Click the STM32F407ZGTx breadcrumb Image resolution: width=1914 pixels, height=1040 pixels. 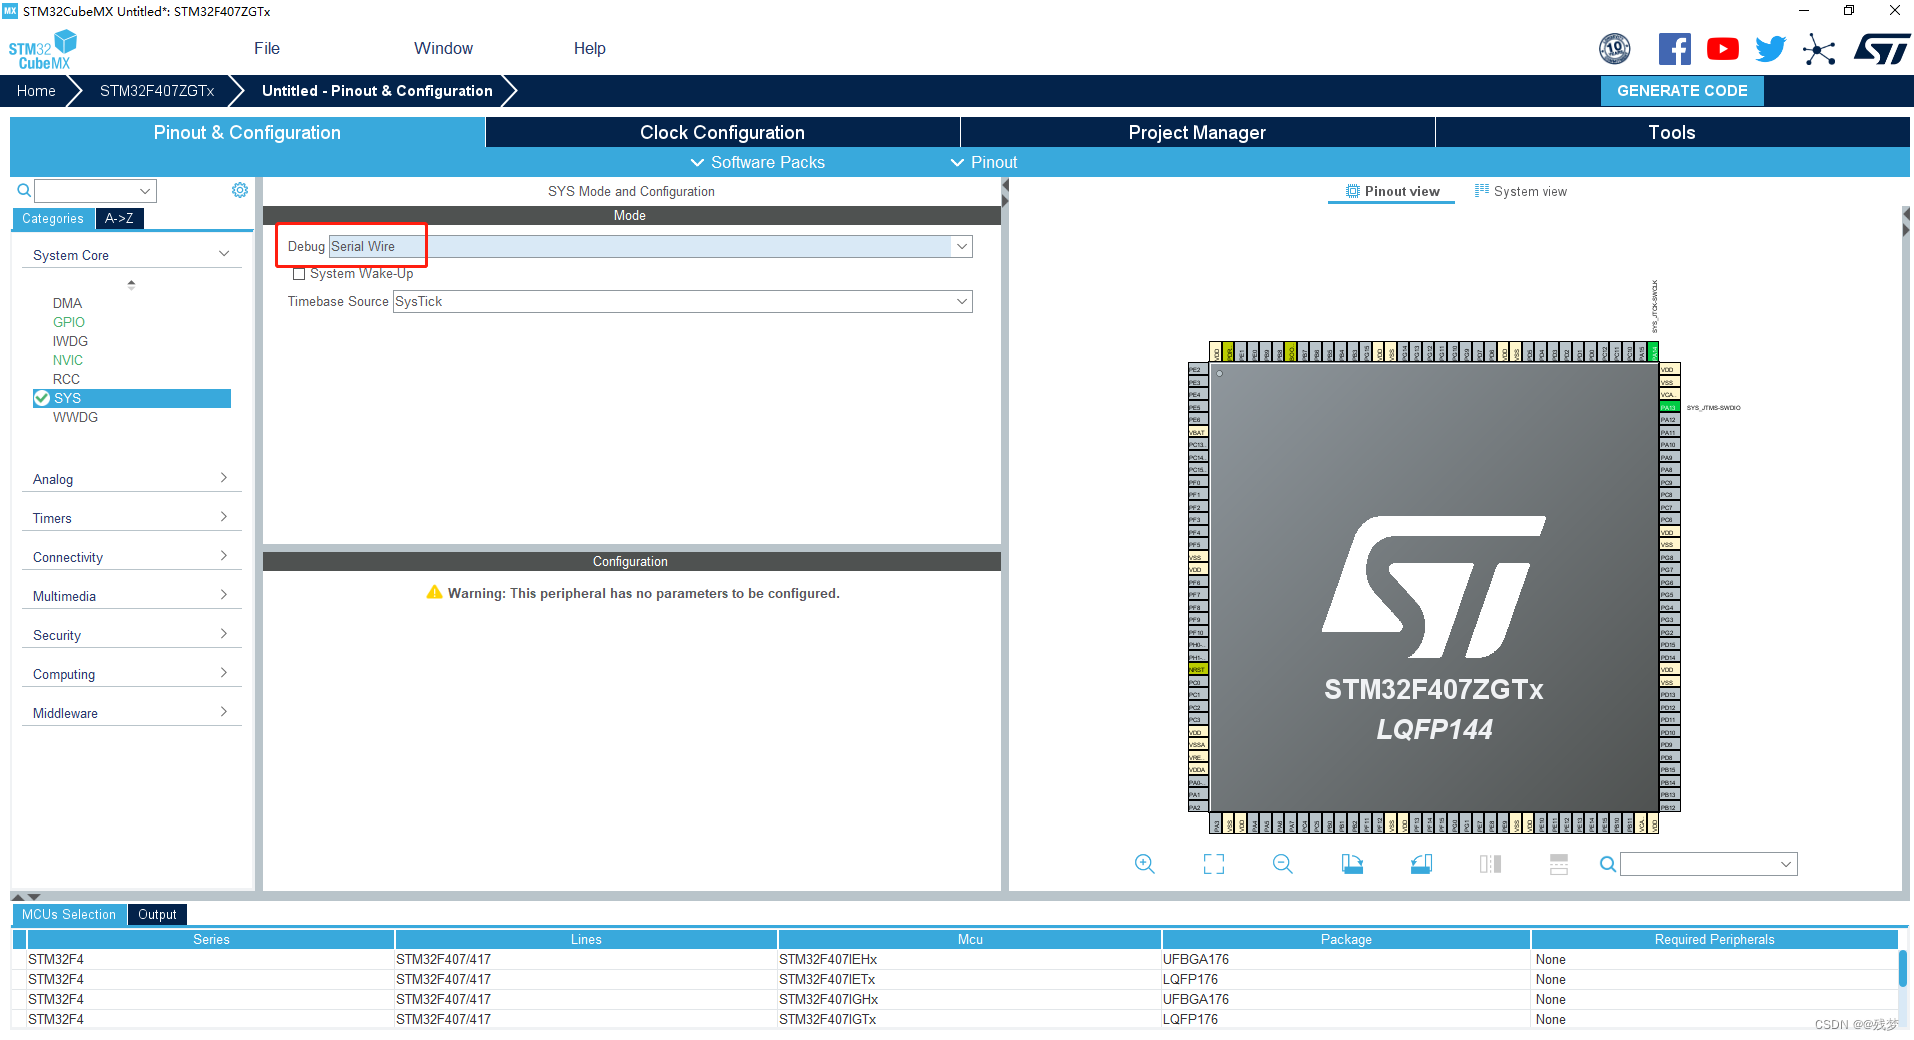157,90
